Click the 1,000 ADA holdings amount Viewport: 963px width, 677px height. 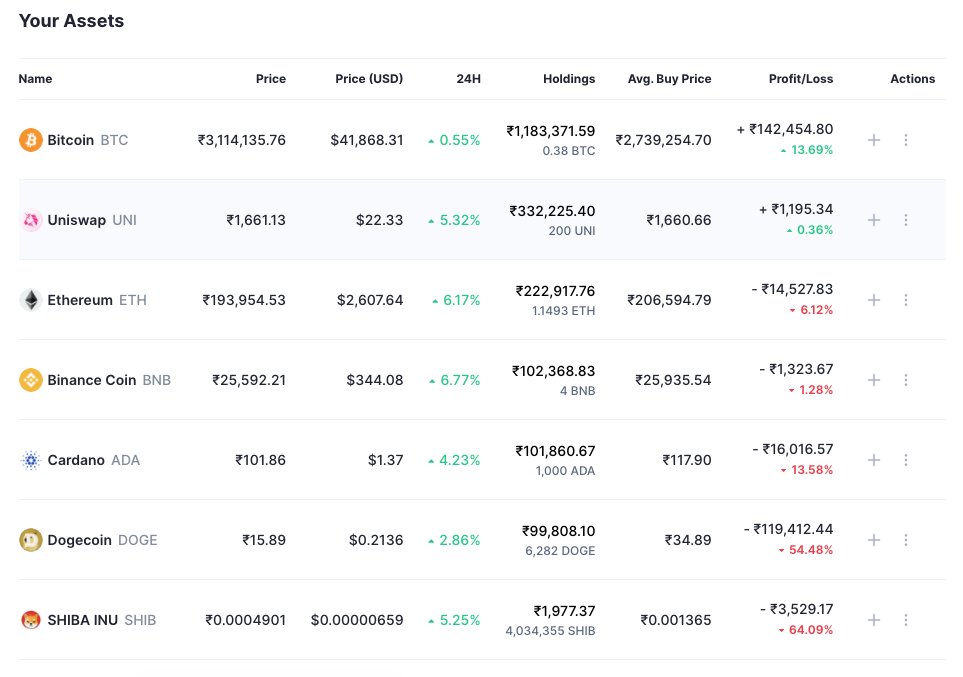tap(565, 471)
